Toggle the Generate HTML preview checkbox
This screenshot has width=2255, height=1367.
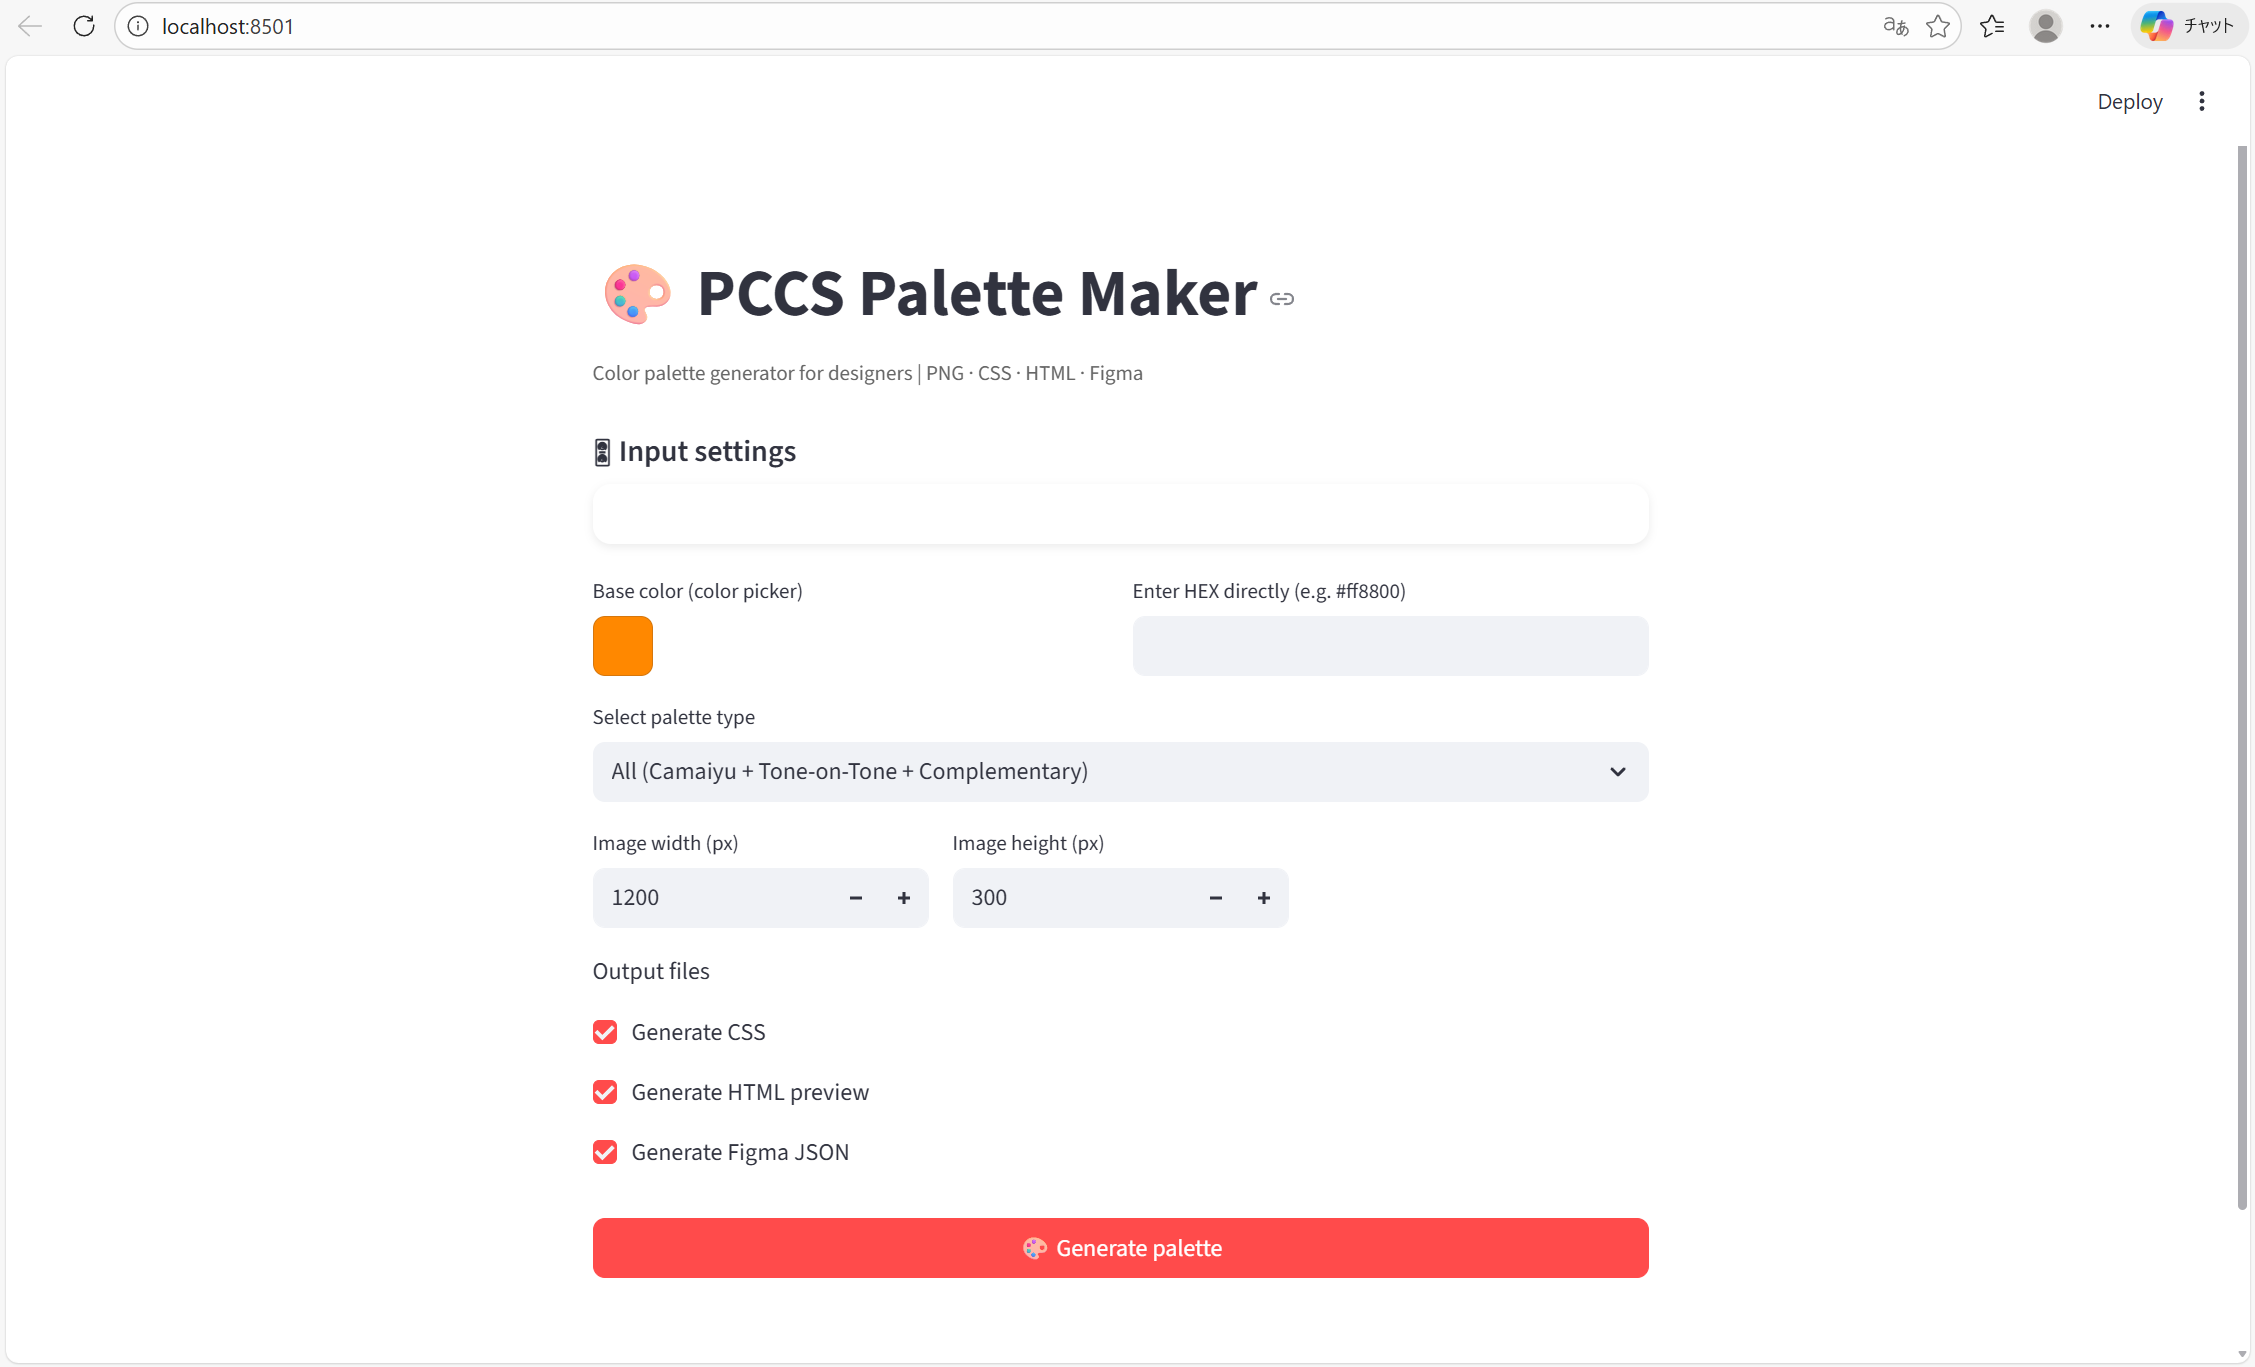[x=605, y=1092]
